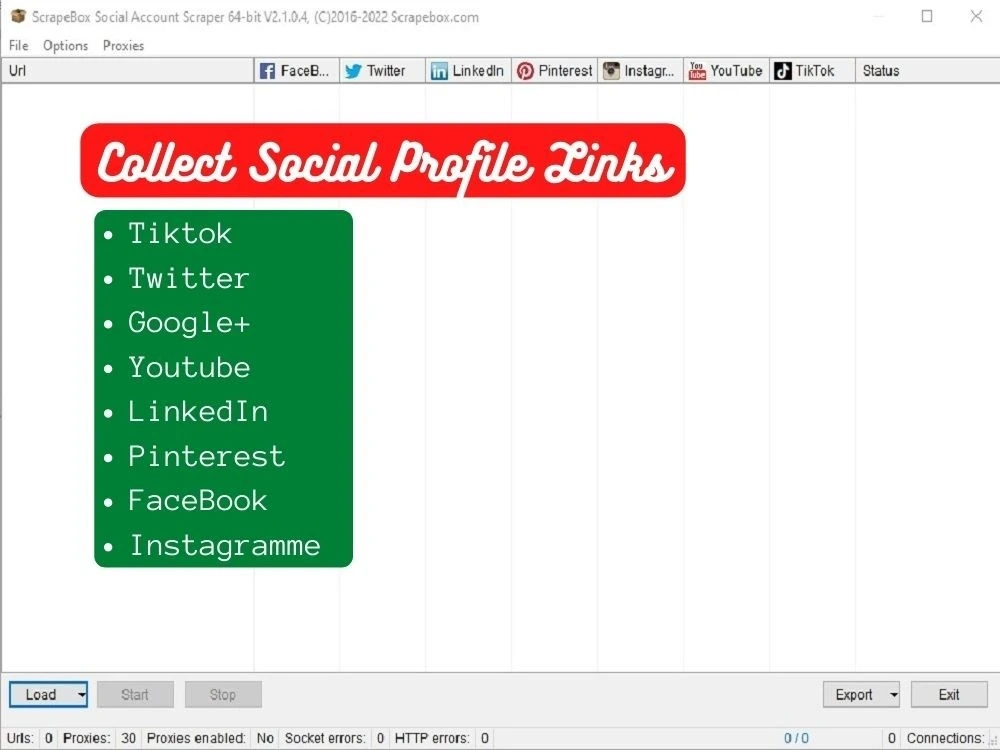This screenshot has height=750, width=1000.
Task: Click the Start button
Action: click(135, 695)
